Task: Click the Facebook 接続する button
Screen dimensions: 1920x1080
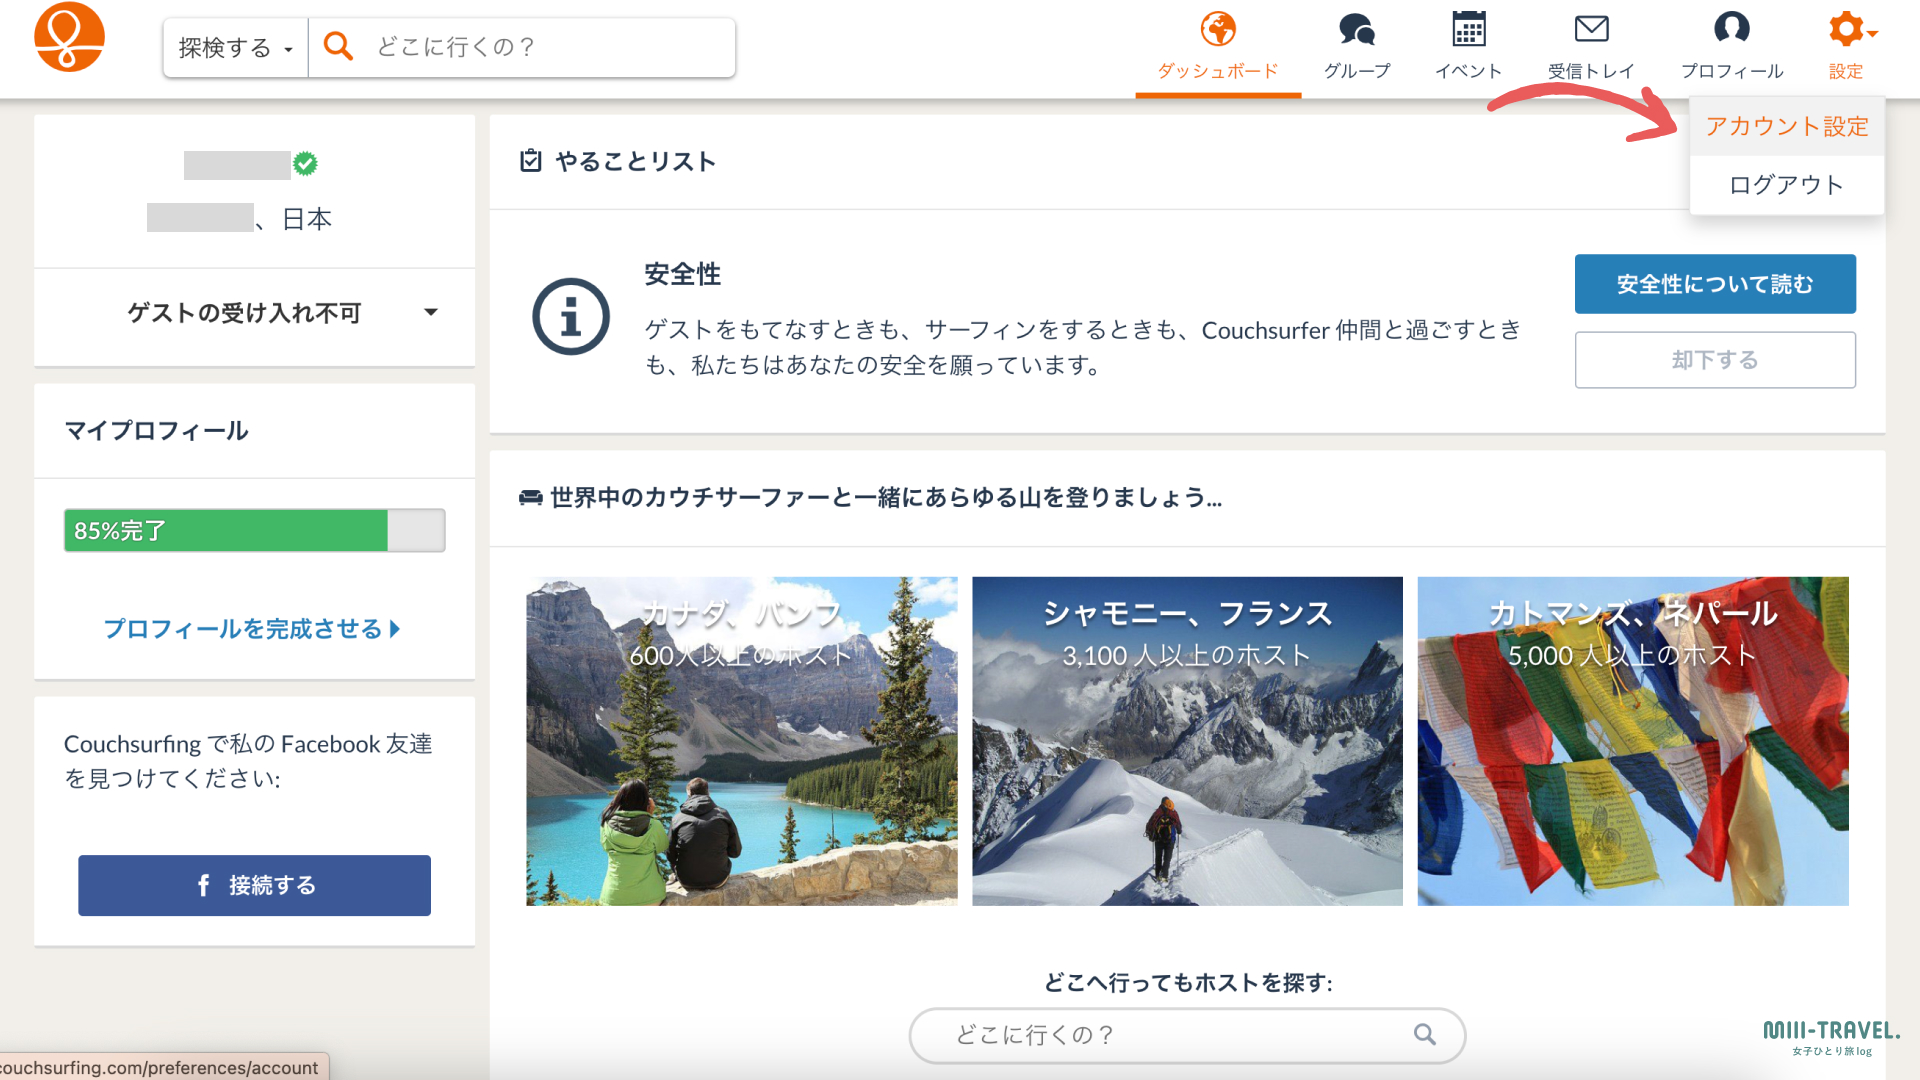Action: coord(255,885)
